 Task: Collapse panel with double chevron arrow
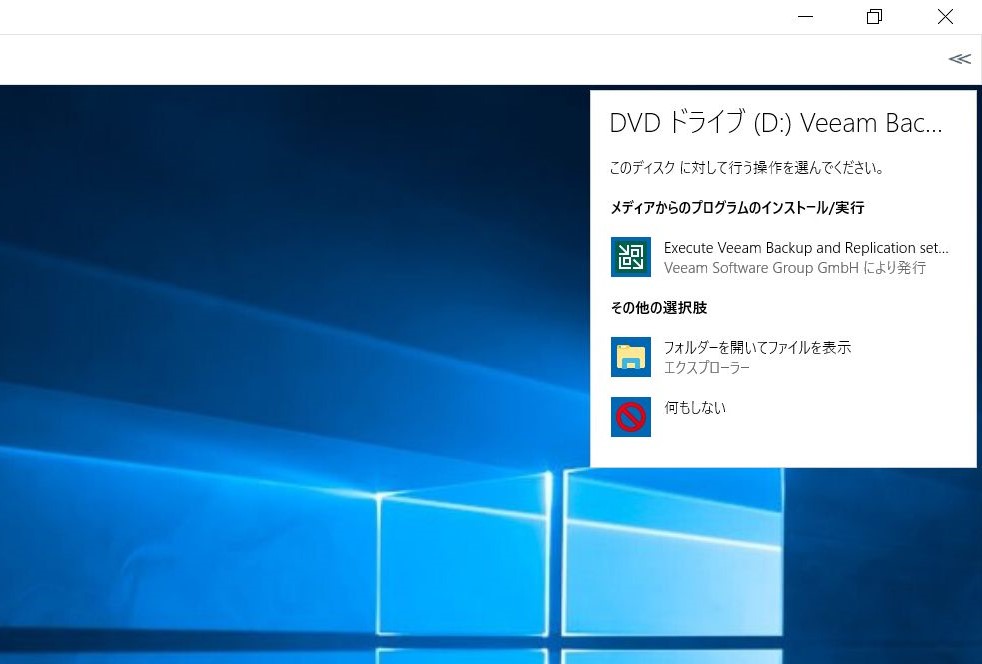pos(959,59)
